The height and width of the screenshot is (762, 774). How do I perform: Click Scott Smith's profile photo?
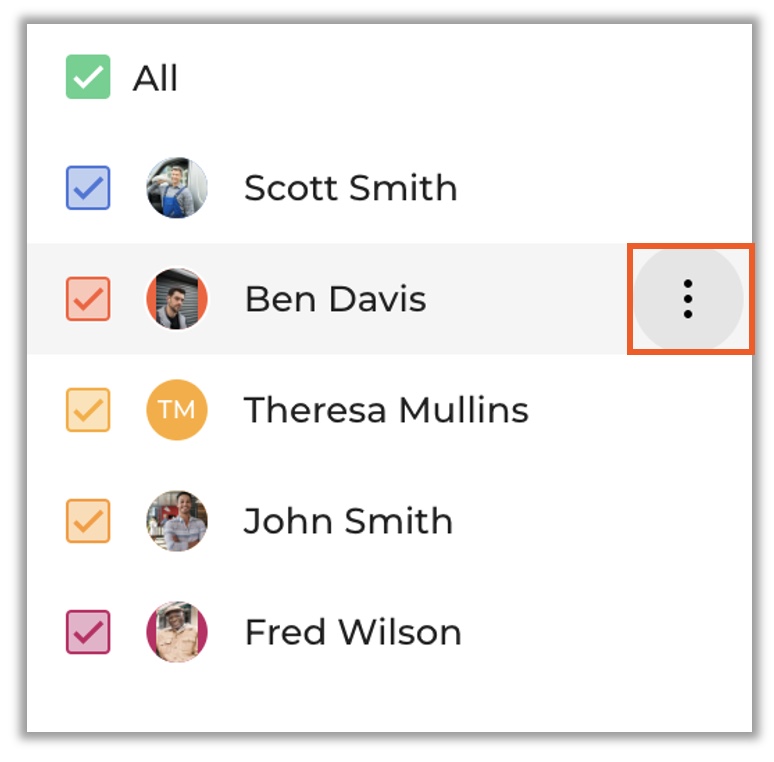pyautogui.click(x=177, y=187)
